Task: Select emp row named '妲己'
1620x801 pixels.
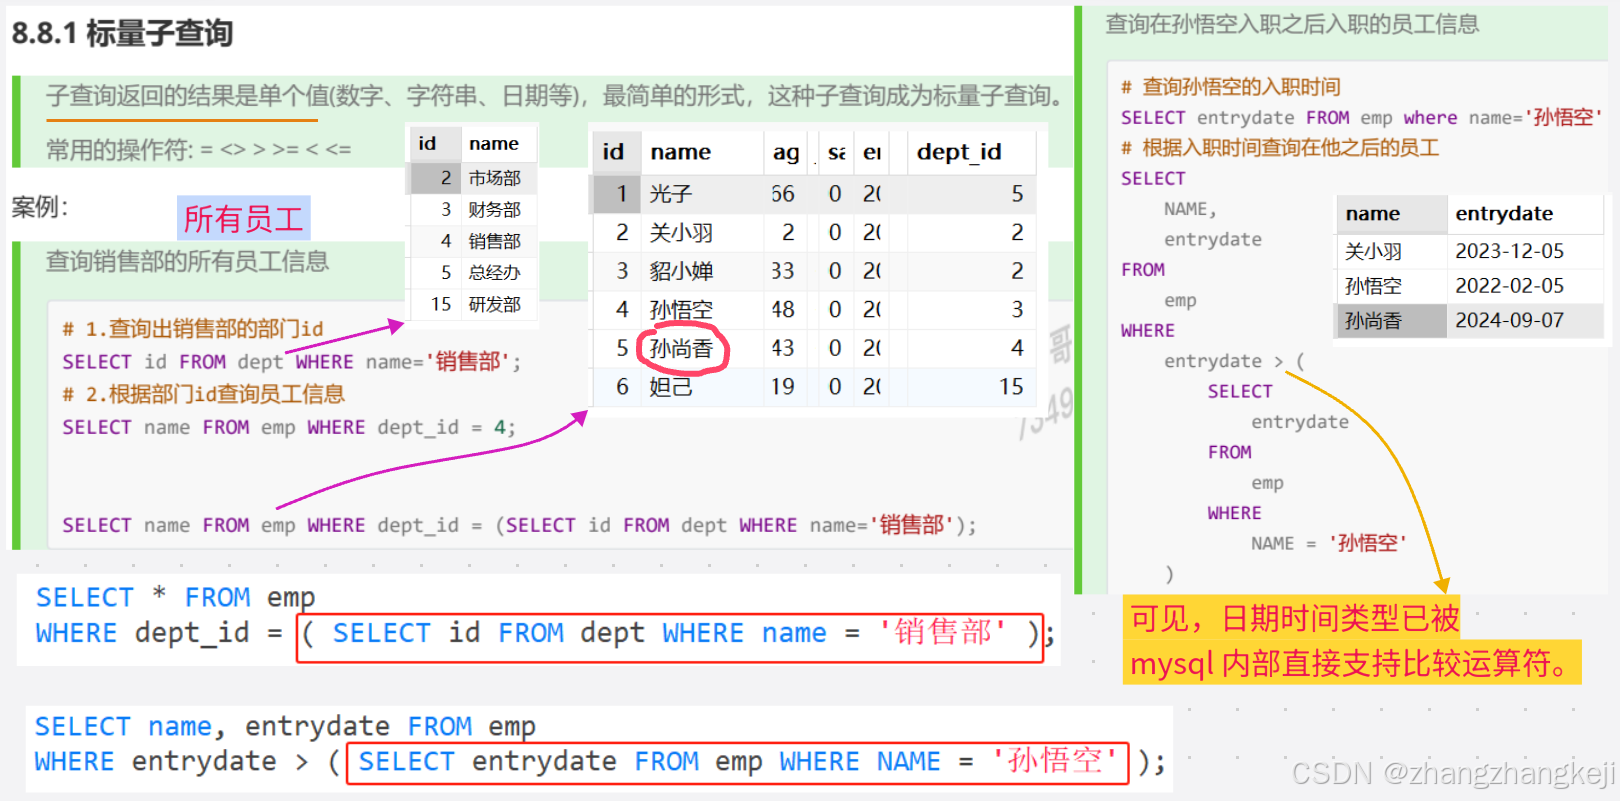Action: (814, 387)
